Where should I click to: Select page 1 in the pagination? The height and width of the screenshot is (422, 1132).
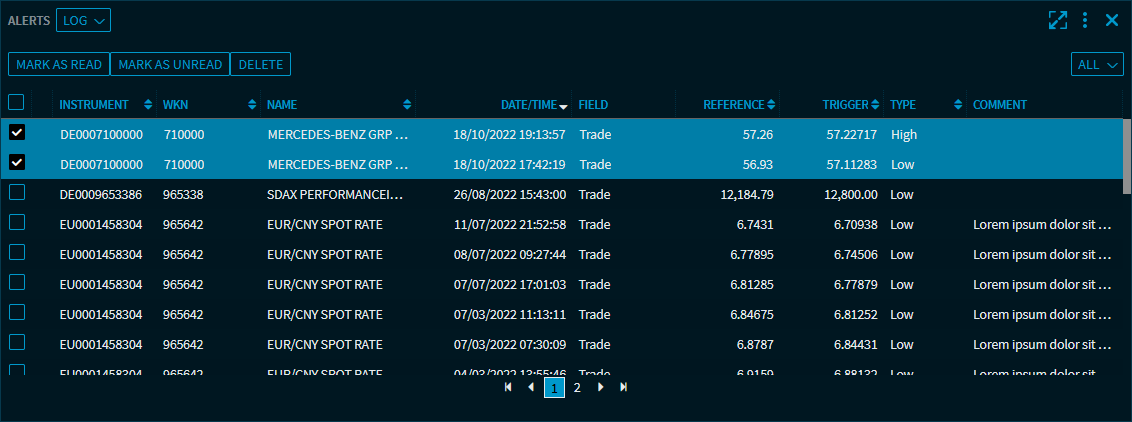coord(554,387)
